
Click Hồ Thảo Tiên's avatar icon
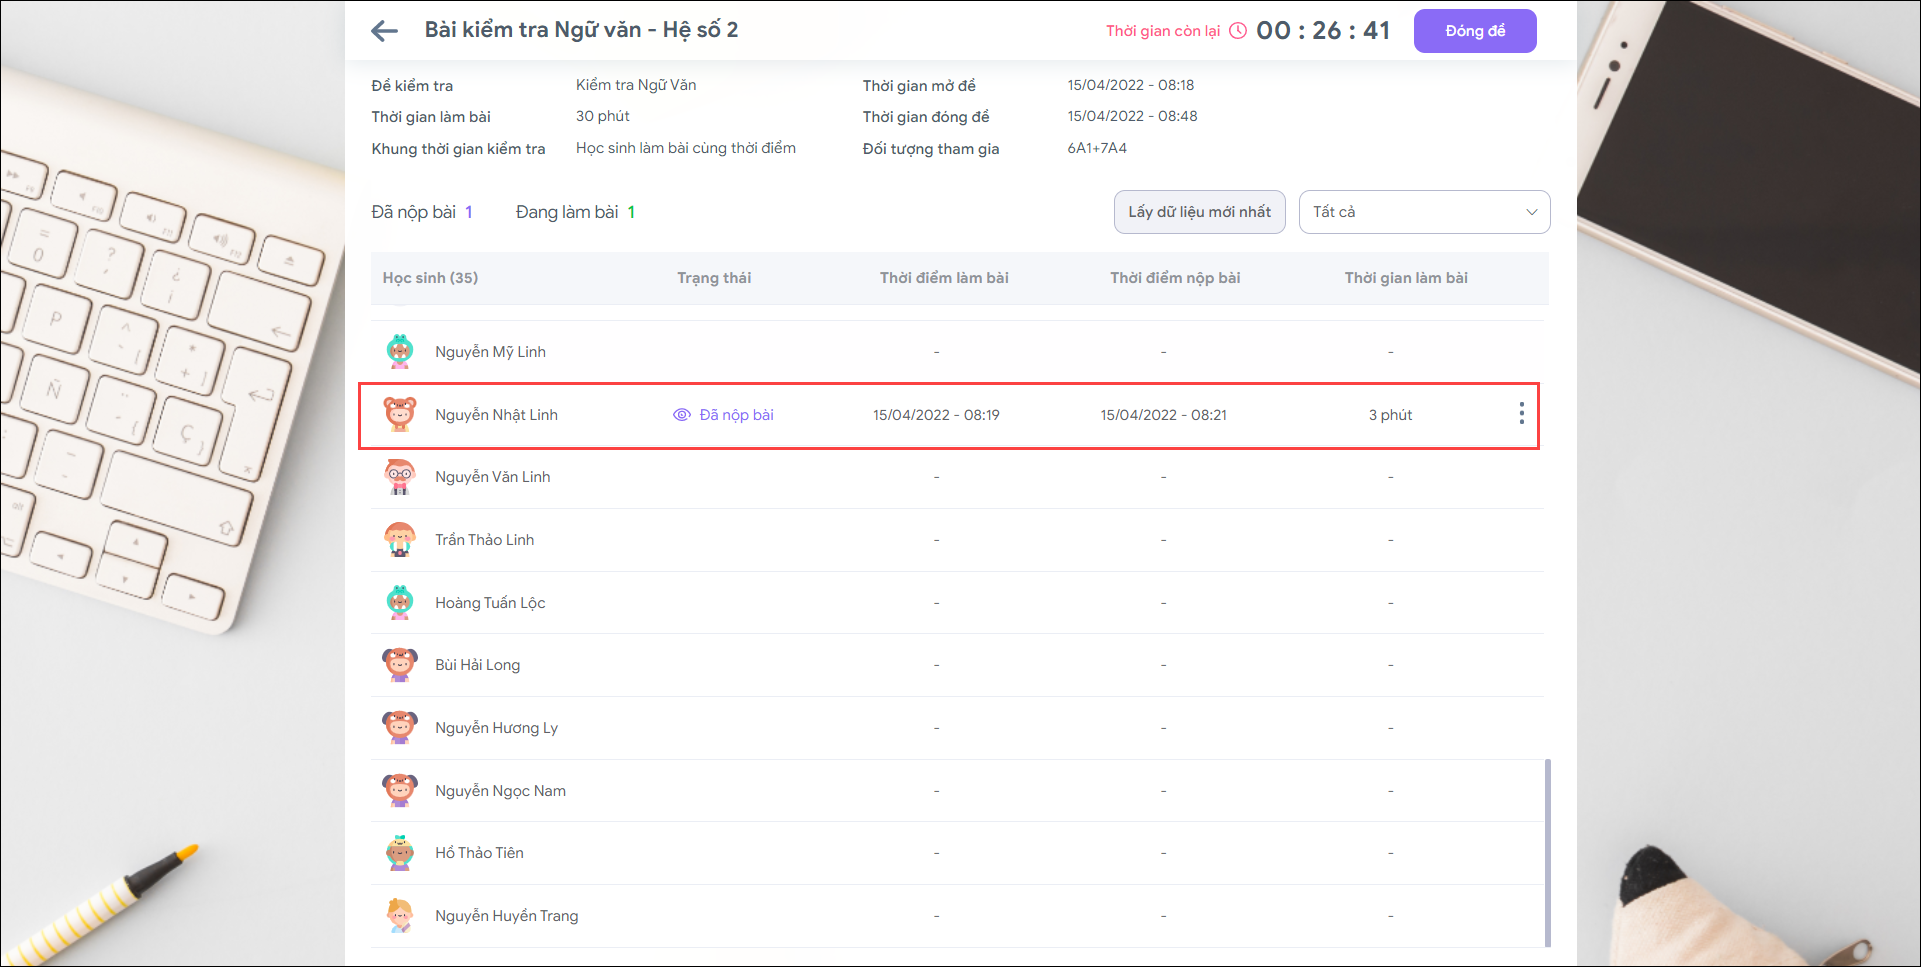coord(400,853)
